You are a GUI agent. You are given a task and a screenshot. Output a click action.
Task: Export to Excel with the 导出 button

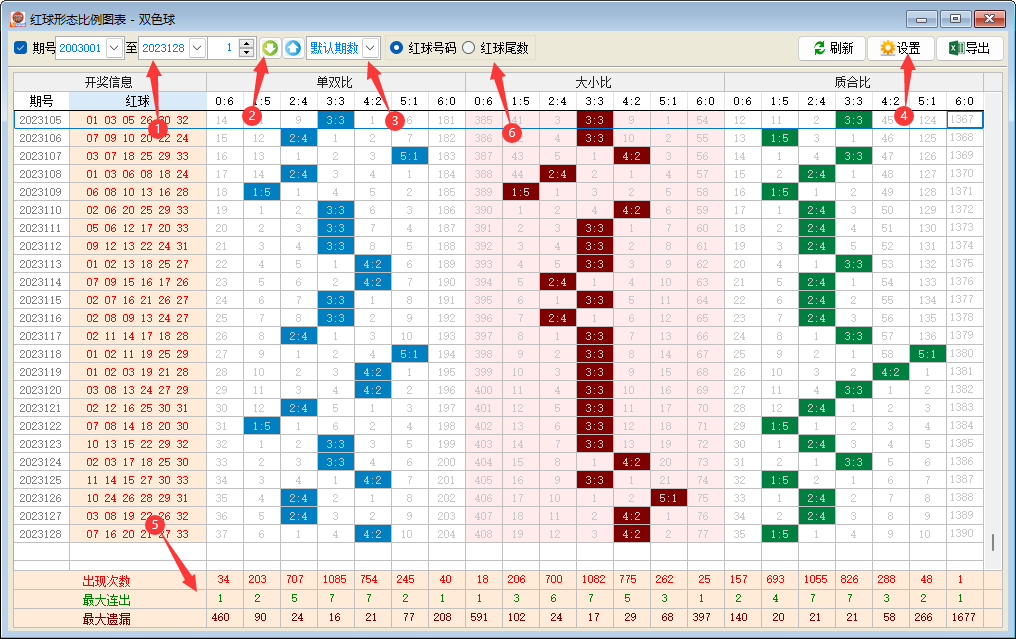point(969,48)
